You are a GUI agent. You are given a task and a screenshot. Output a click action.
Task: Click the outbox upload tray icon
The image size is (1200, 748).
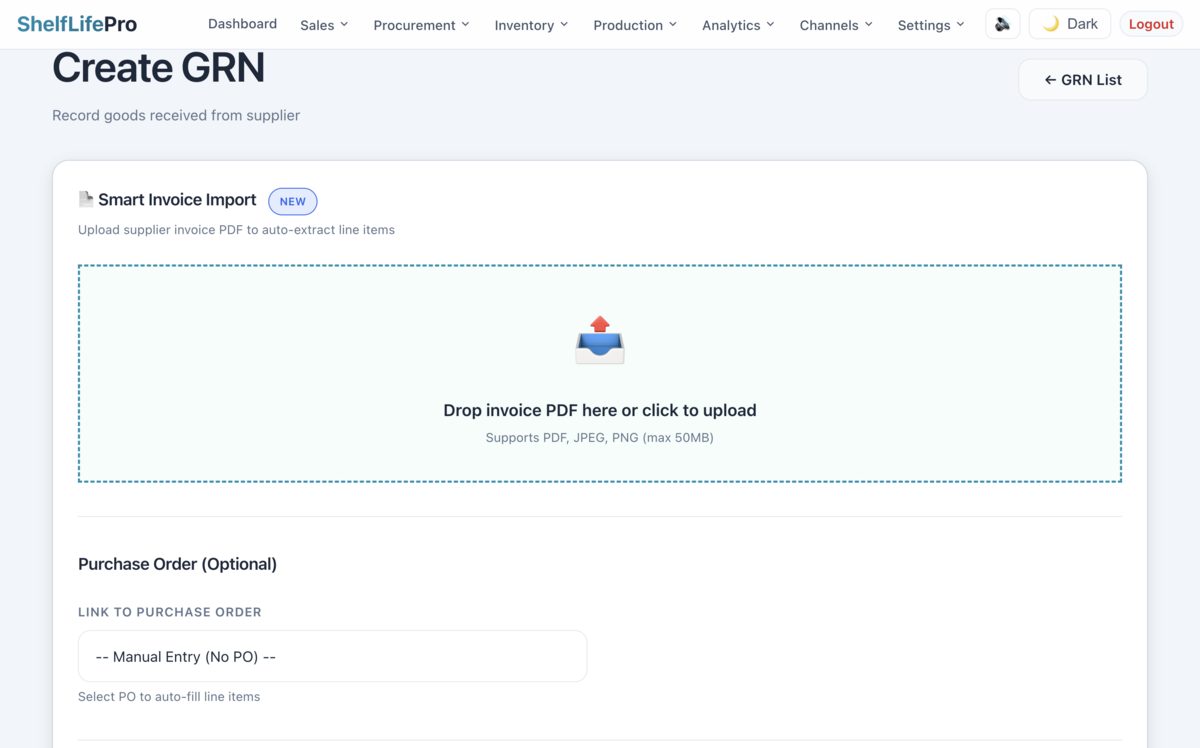(600, 340)
